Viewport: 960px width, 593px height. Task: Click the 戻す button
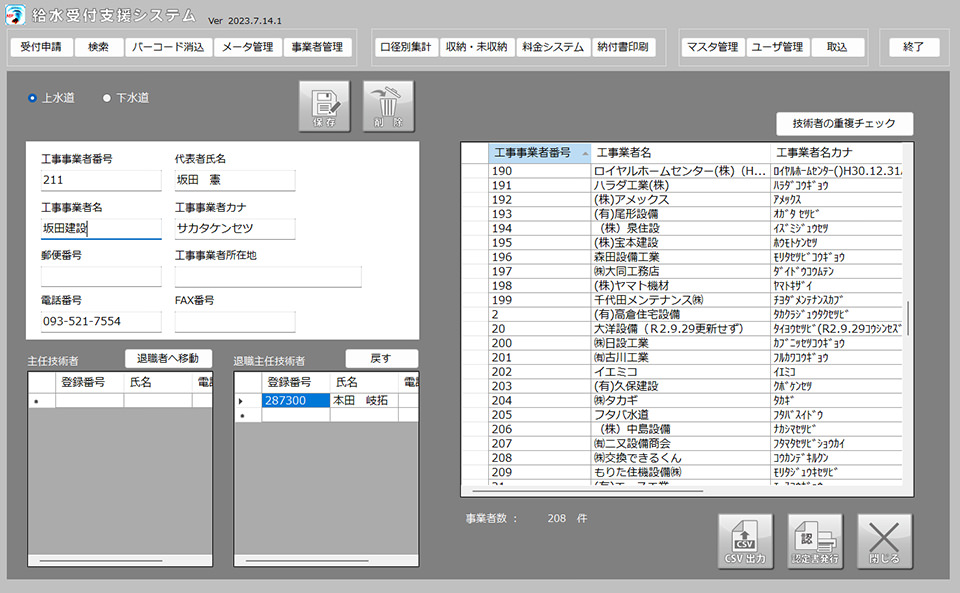(x=381, y=358)
